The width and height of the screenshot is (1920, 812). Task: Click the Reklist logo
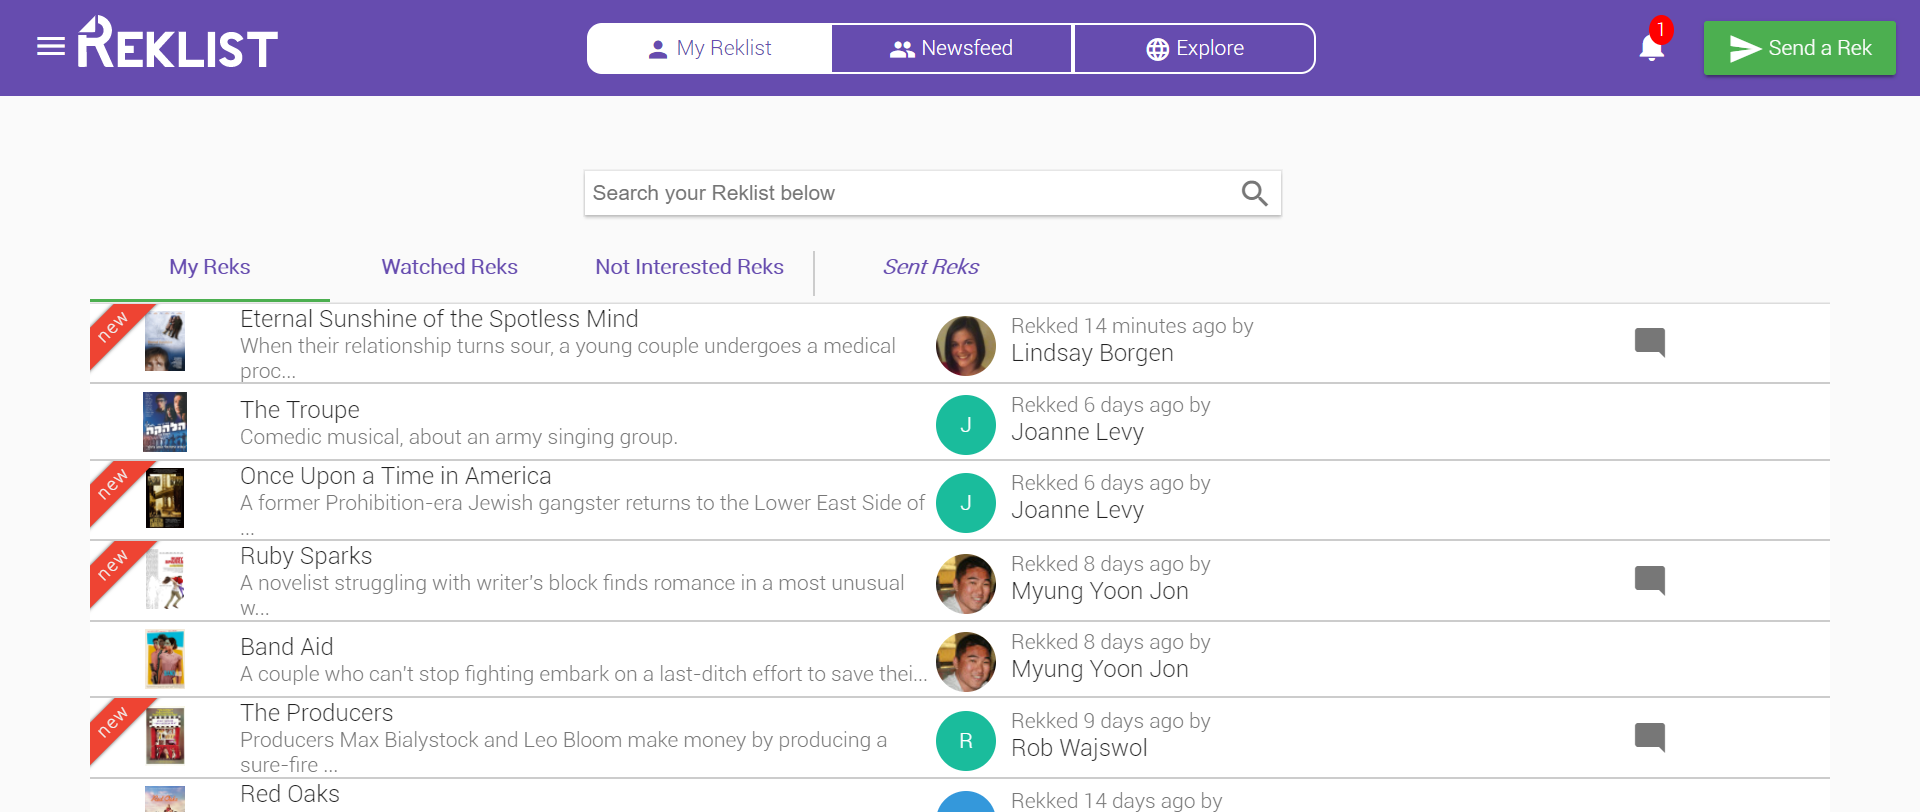pyautogui.click(x=178, y=42)
